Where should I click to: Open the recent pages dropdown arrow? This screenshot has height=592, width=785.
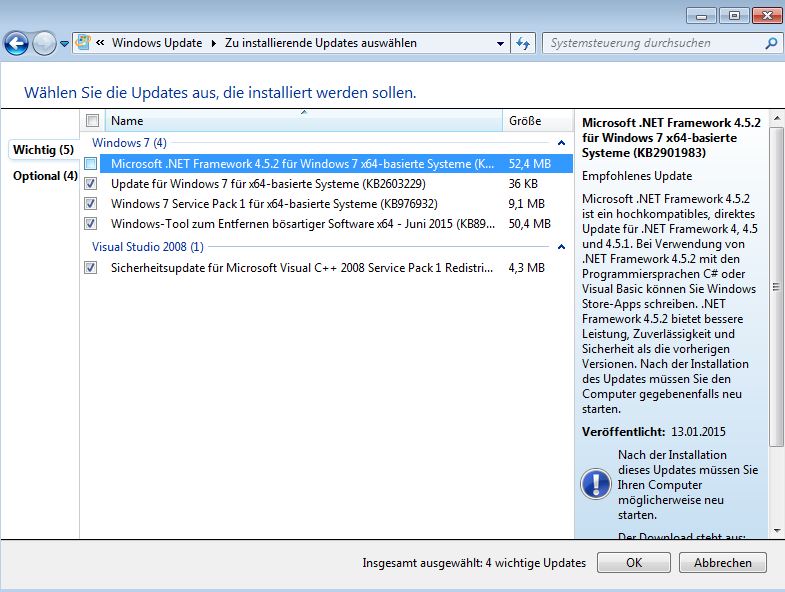tap(65, 44)
